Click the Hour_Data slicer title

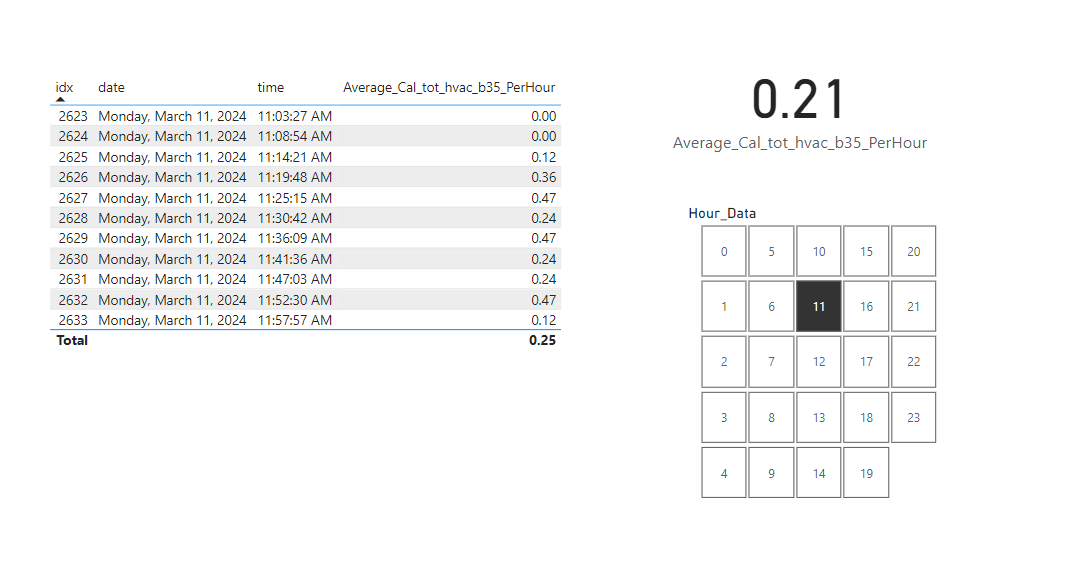[722, 214]
